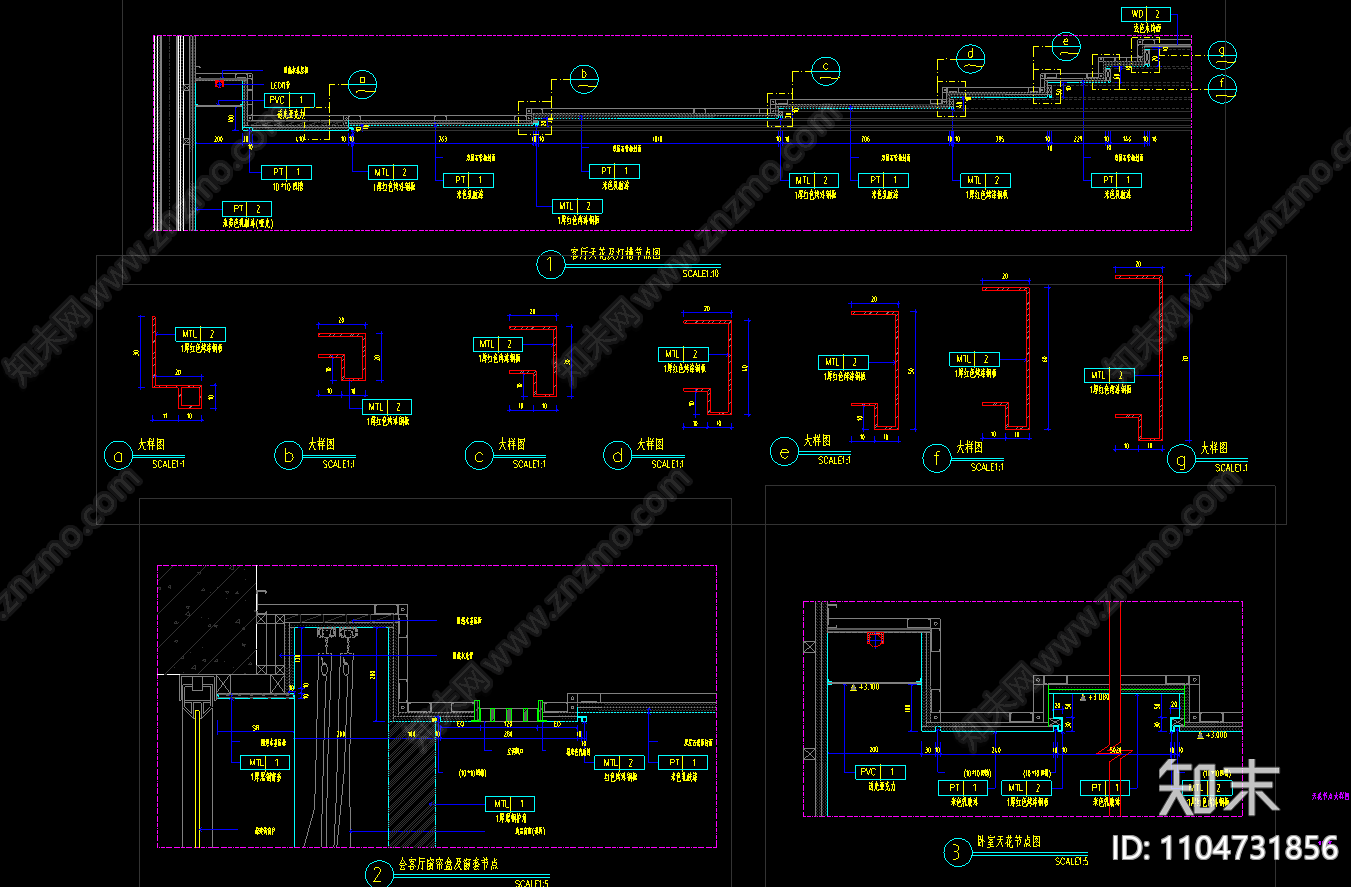Select drawing number circle 3

957,852
